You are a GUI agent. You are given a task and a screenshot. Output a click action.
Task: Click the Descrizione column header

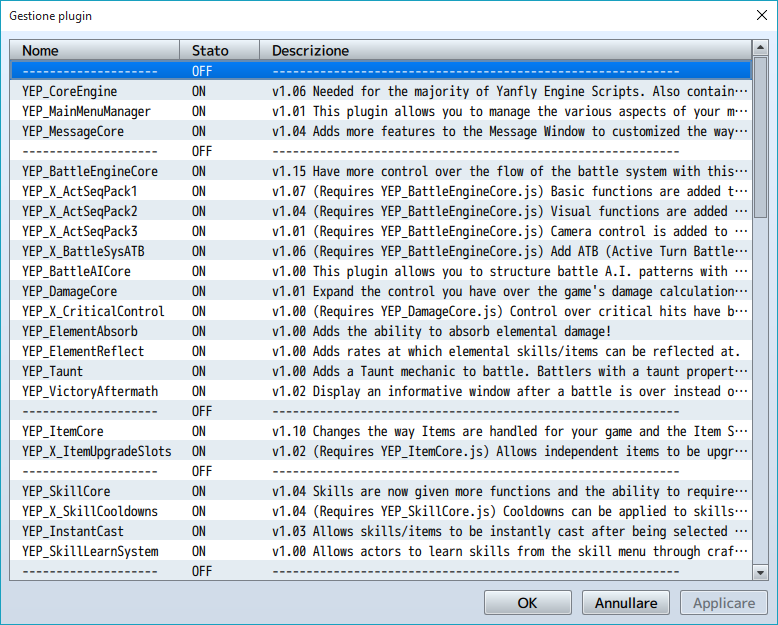(506, 51)
